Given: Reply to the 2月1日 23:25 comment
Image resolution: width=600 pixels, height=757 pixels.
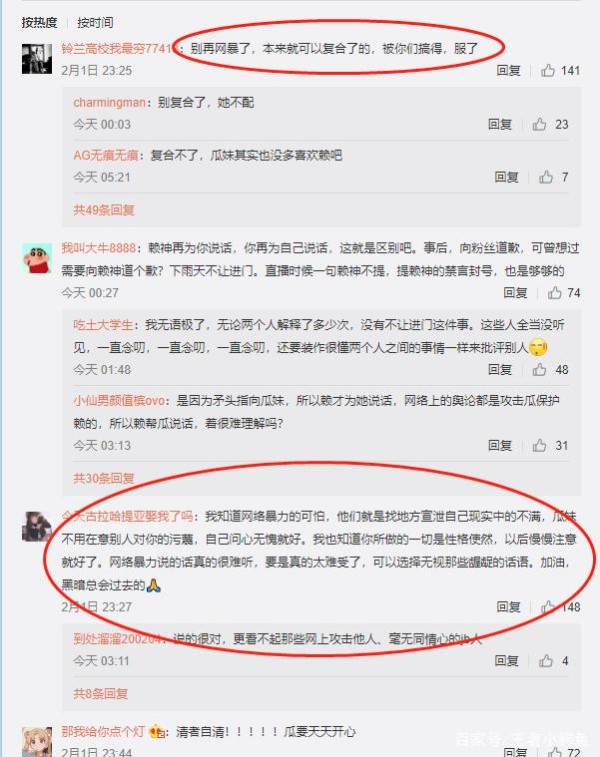Looking at the screenshot, I should tap(508, 70).
